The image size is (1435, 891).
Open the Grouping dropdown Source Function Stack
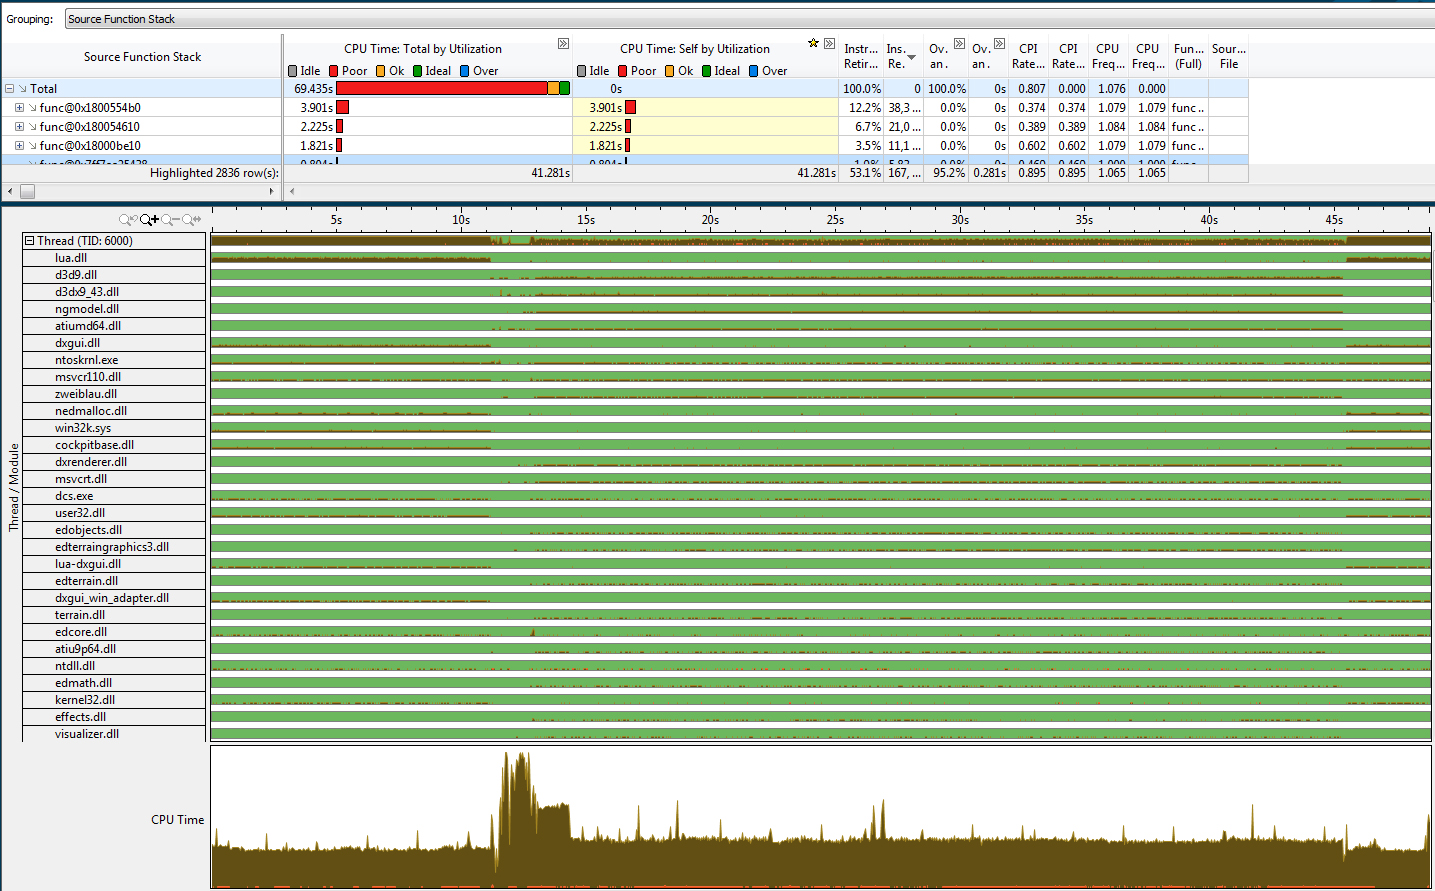pos(750,19)
